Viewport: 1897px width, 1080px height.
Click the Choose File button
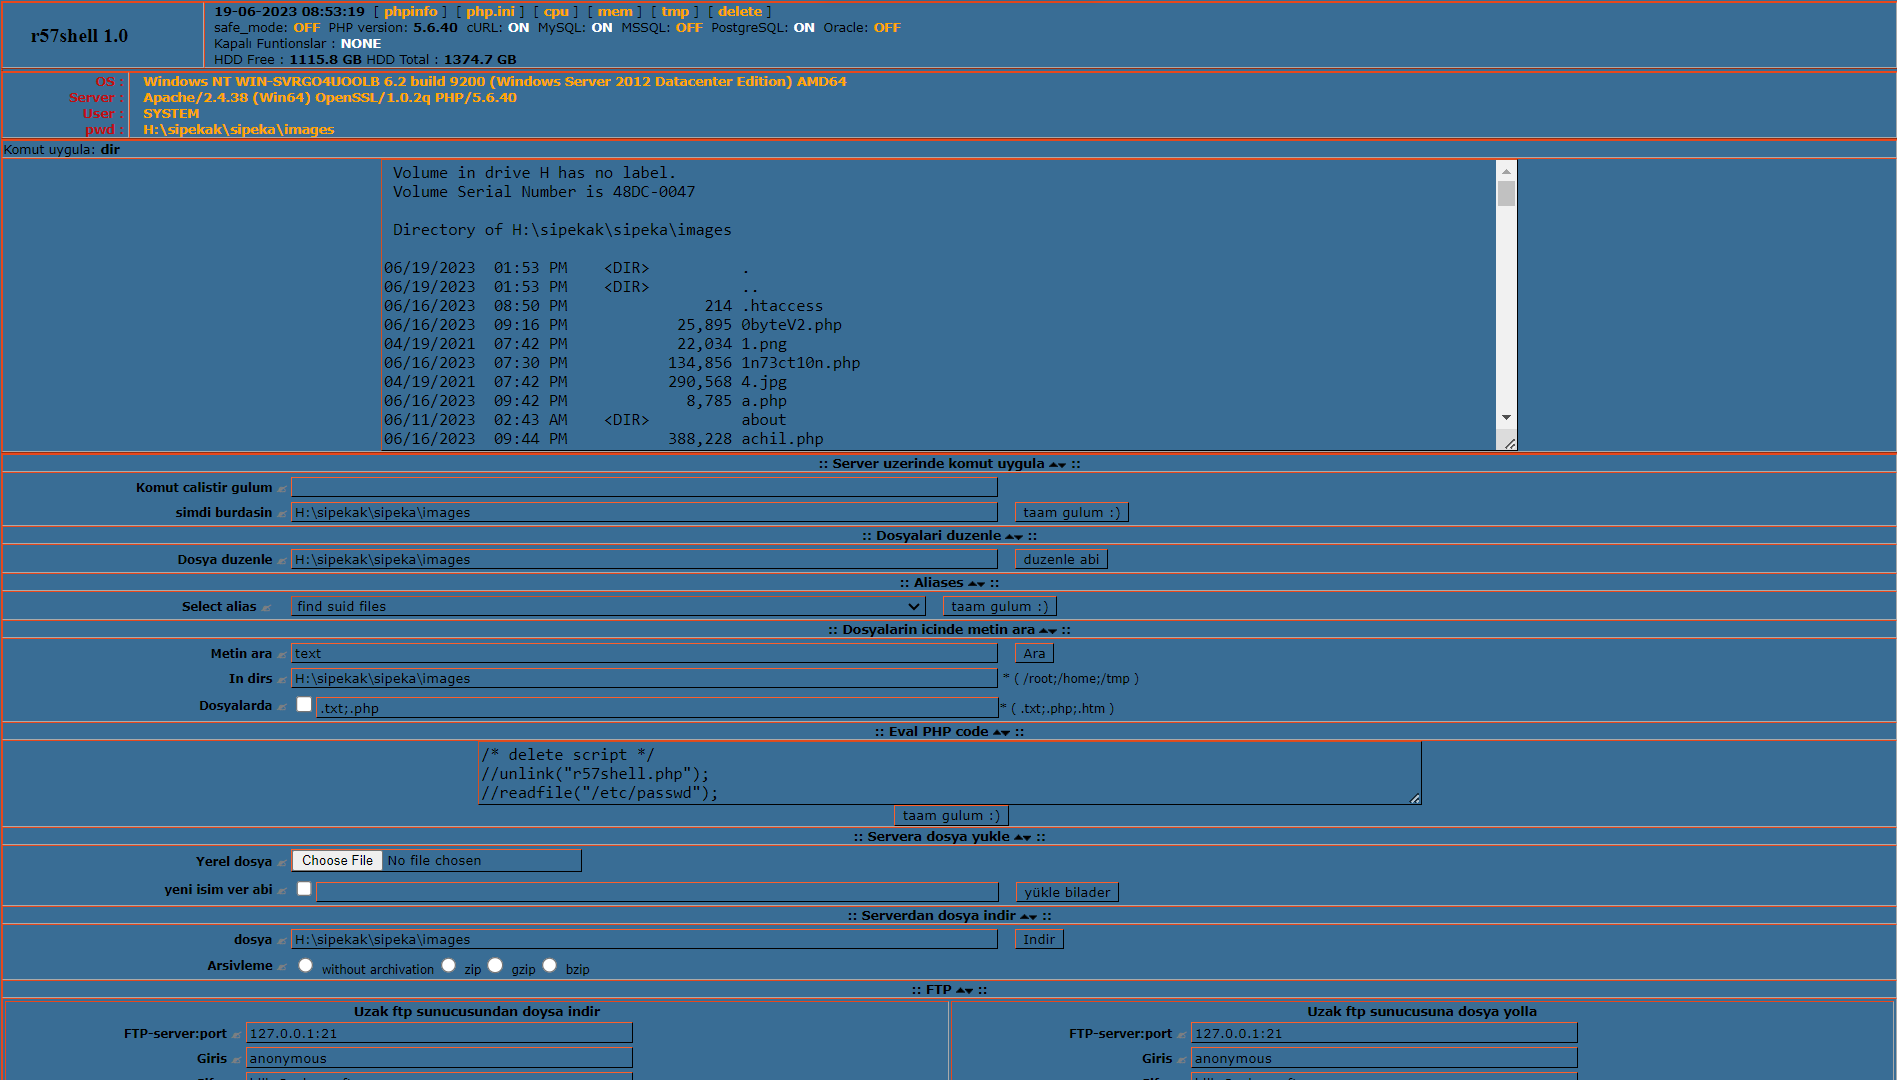(337, 860)
